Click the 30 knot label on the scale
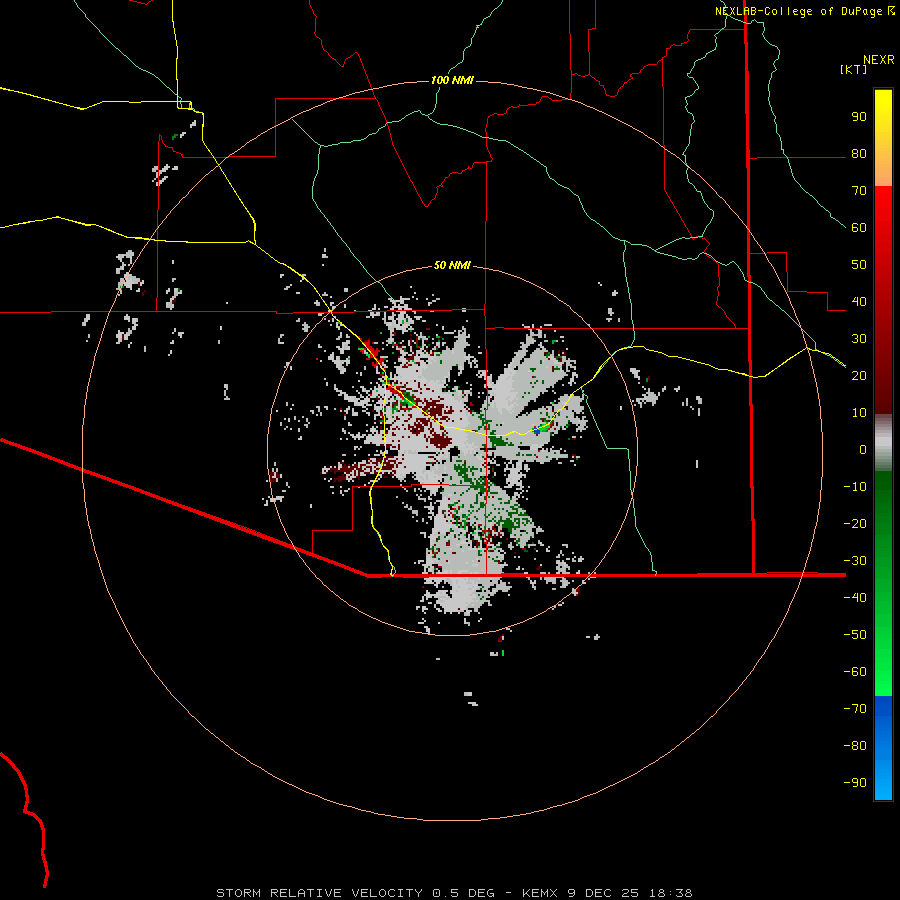Viewport: 900px width, 900px height. click(859, 339)
